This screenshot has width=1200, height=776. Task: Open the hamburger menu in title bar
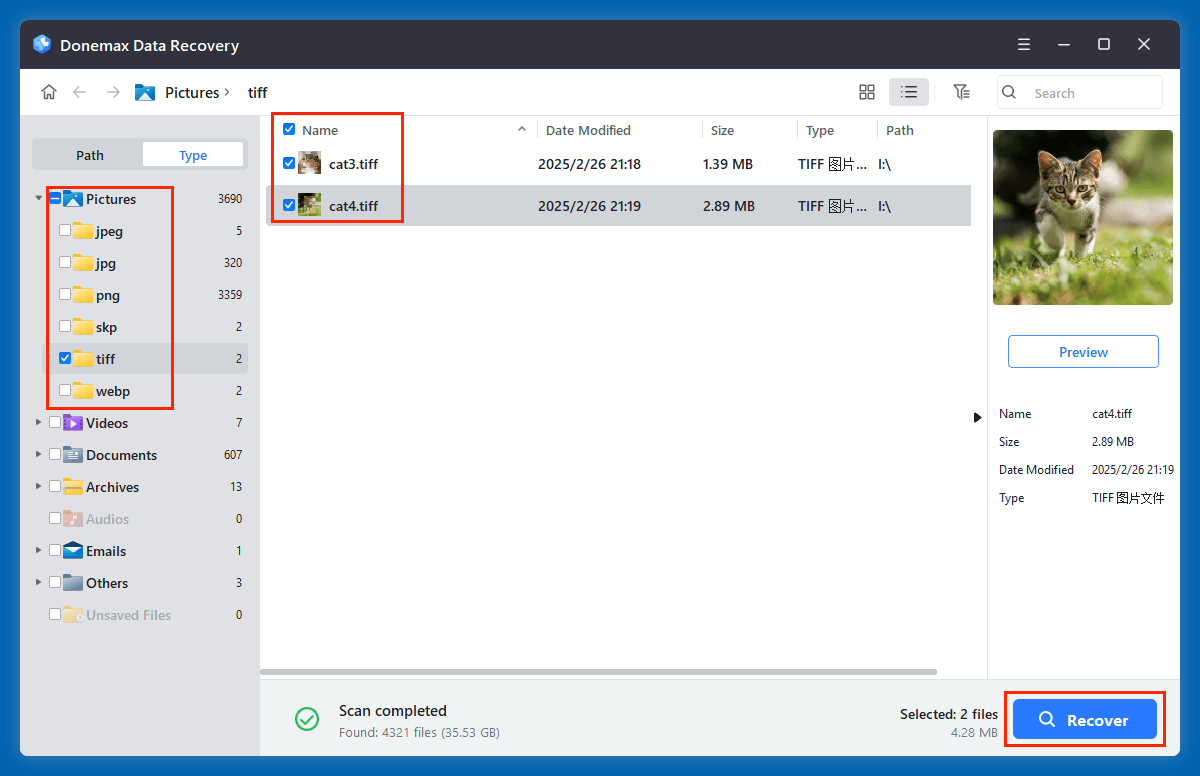click(x=1024, y=45)
